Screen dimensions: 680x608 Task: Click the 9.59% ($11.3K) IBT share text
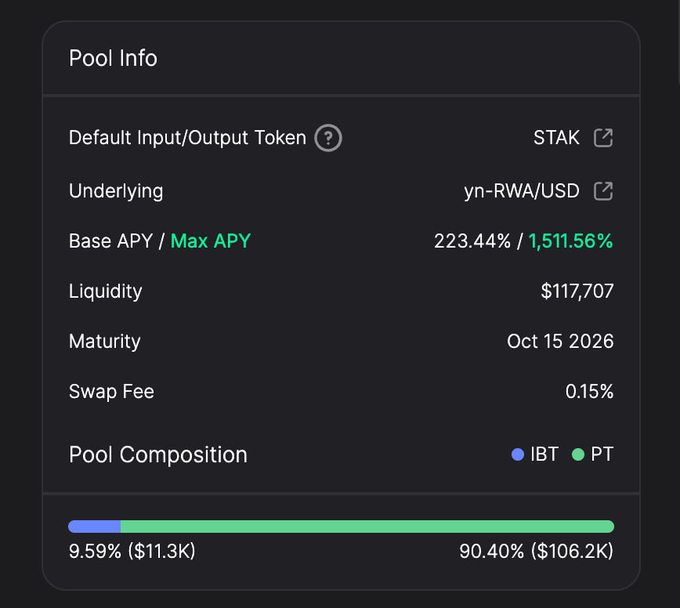coord(132,551)
